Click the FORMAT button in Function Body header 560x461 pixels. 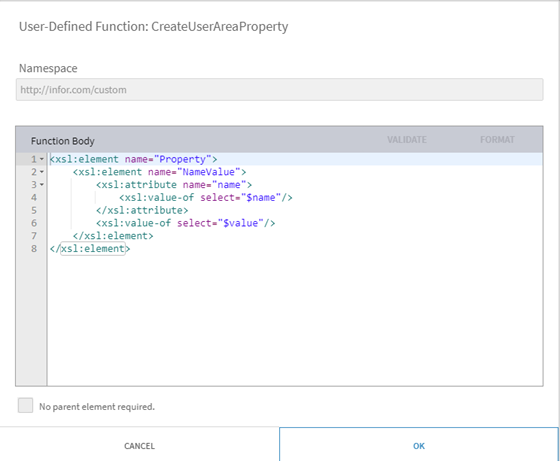point(497,140)
